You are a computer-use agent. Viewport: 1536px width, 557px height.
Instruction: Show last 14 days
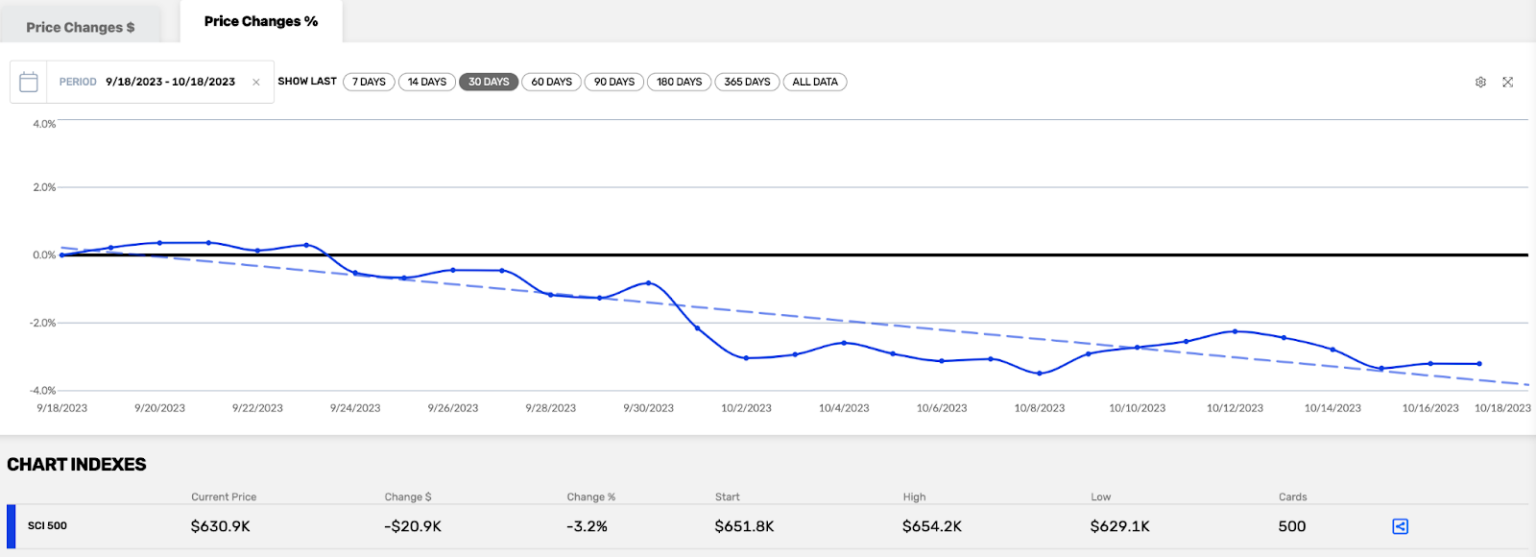click(x=427, y=82)
